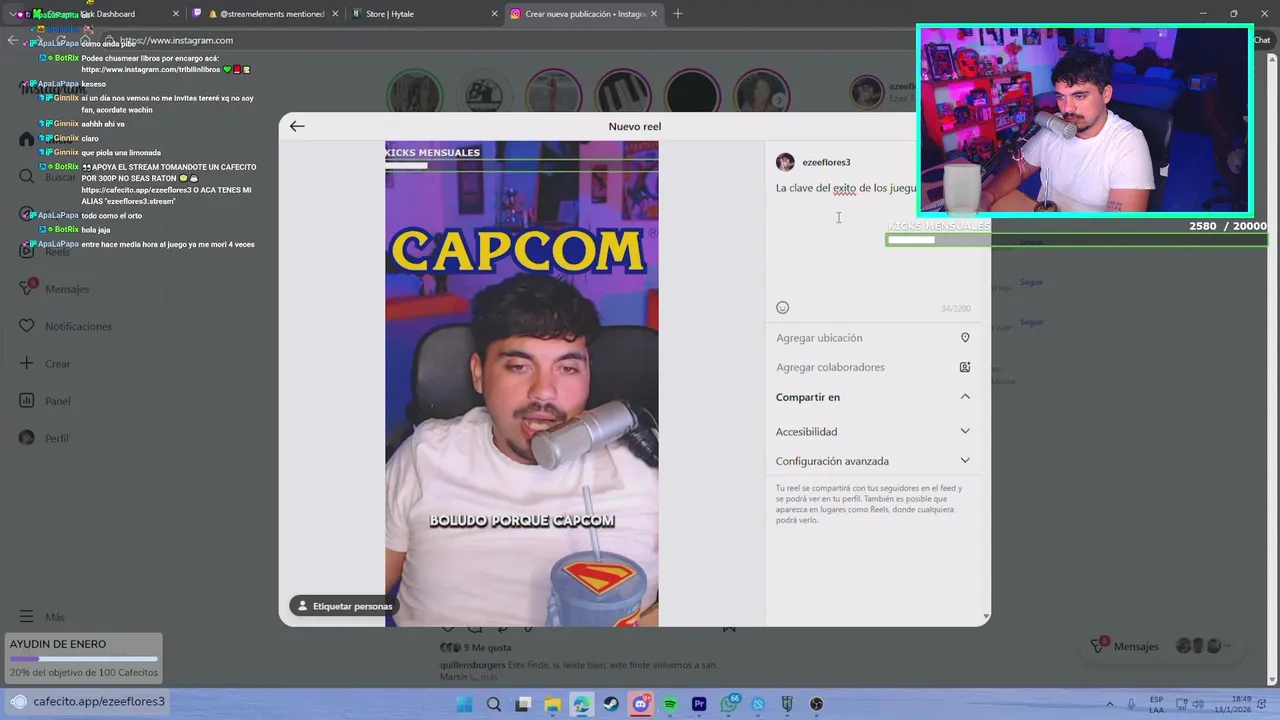
Task: Show hidden system tray icons
Action: point(1109,704)
